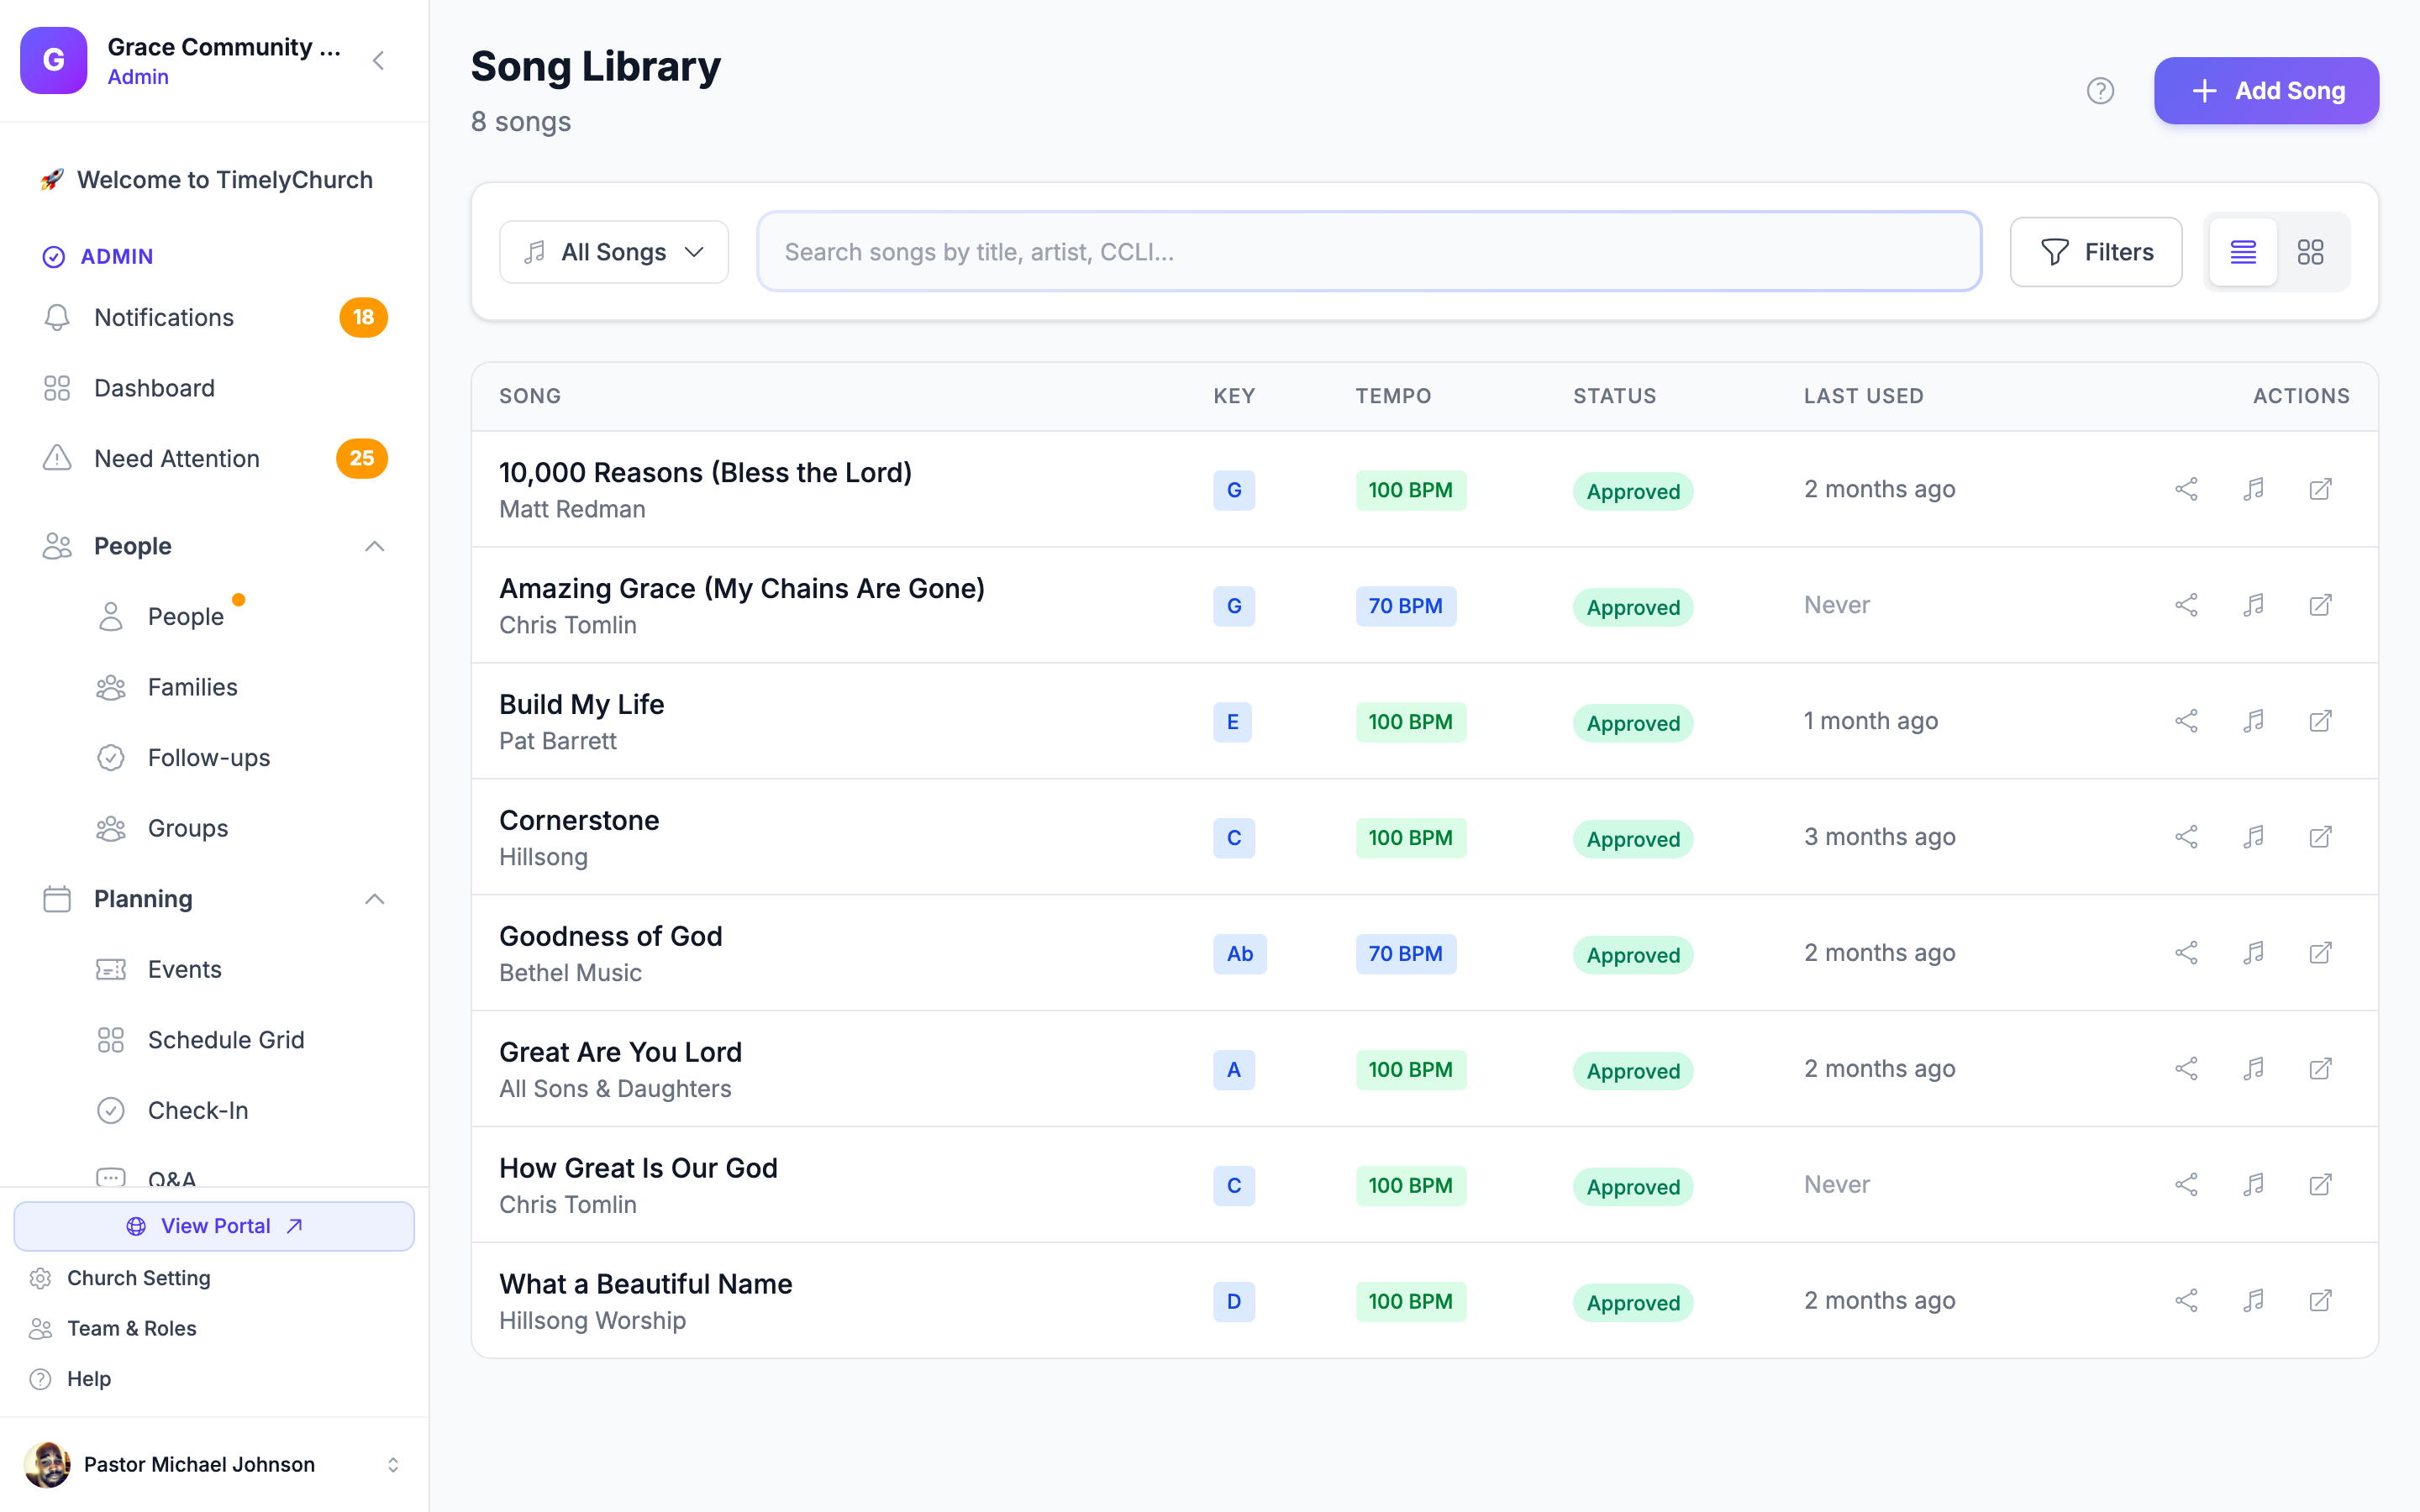The height and width of the screenshot is (1512, 2420).
Task: Click the help question mark icon near Add Song
Action: [x=2100, y=91]
